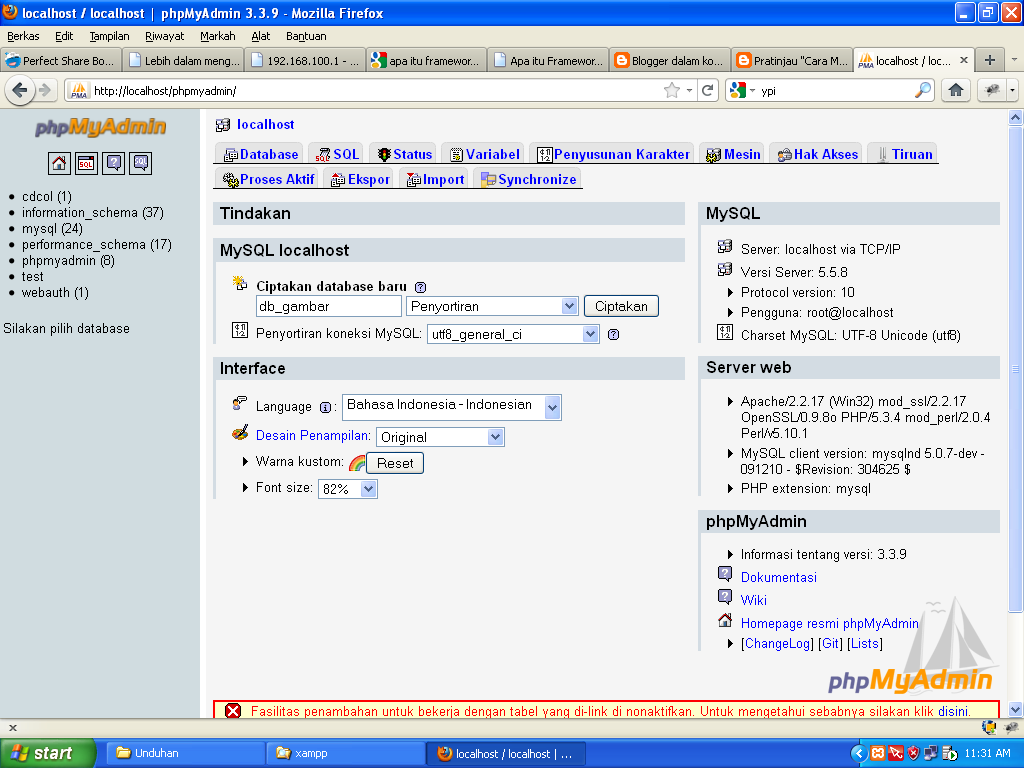Open the Font size 82% dropdown
This screenshot has width=1024, height=768.
click(347, 489)
